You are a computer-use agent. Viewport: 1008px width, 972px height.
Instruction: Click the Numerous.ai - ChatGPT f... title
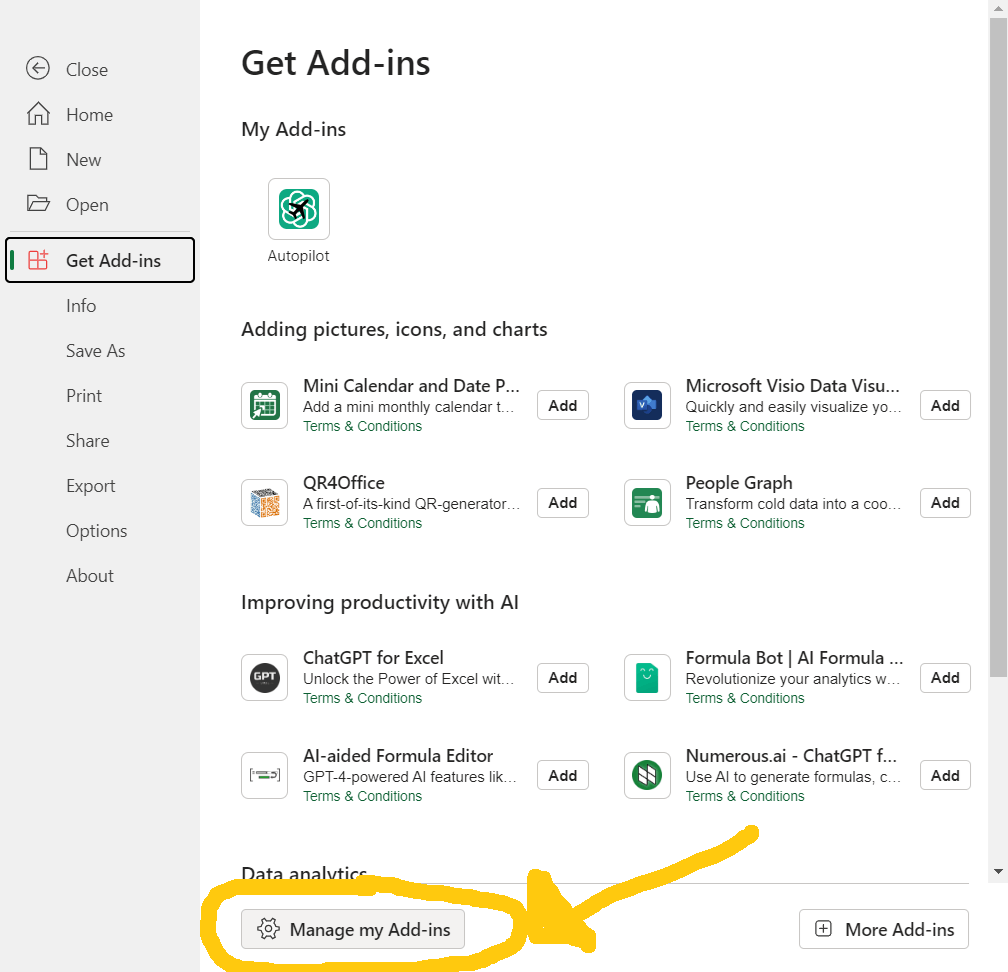[791, 755]
